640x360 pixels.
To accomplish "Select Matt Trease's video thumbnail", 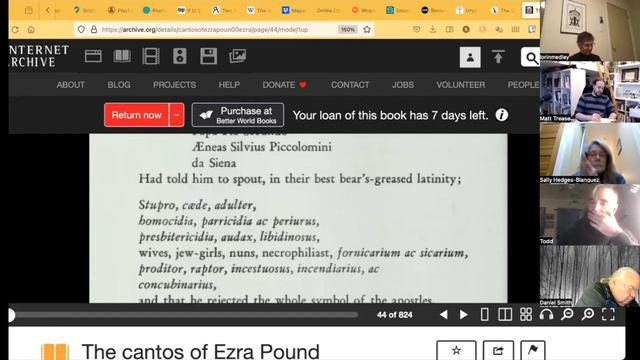I will click(590, 92).
